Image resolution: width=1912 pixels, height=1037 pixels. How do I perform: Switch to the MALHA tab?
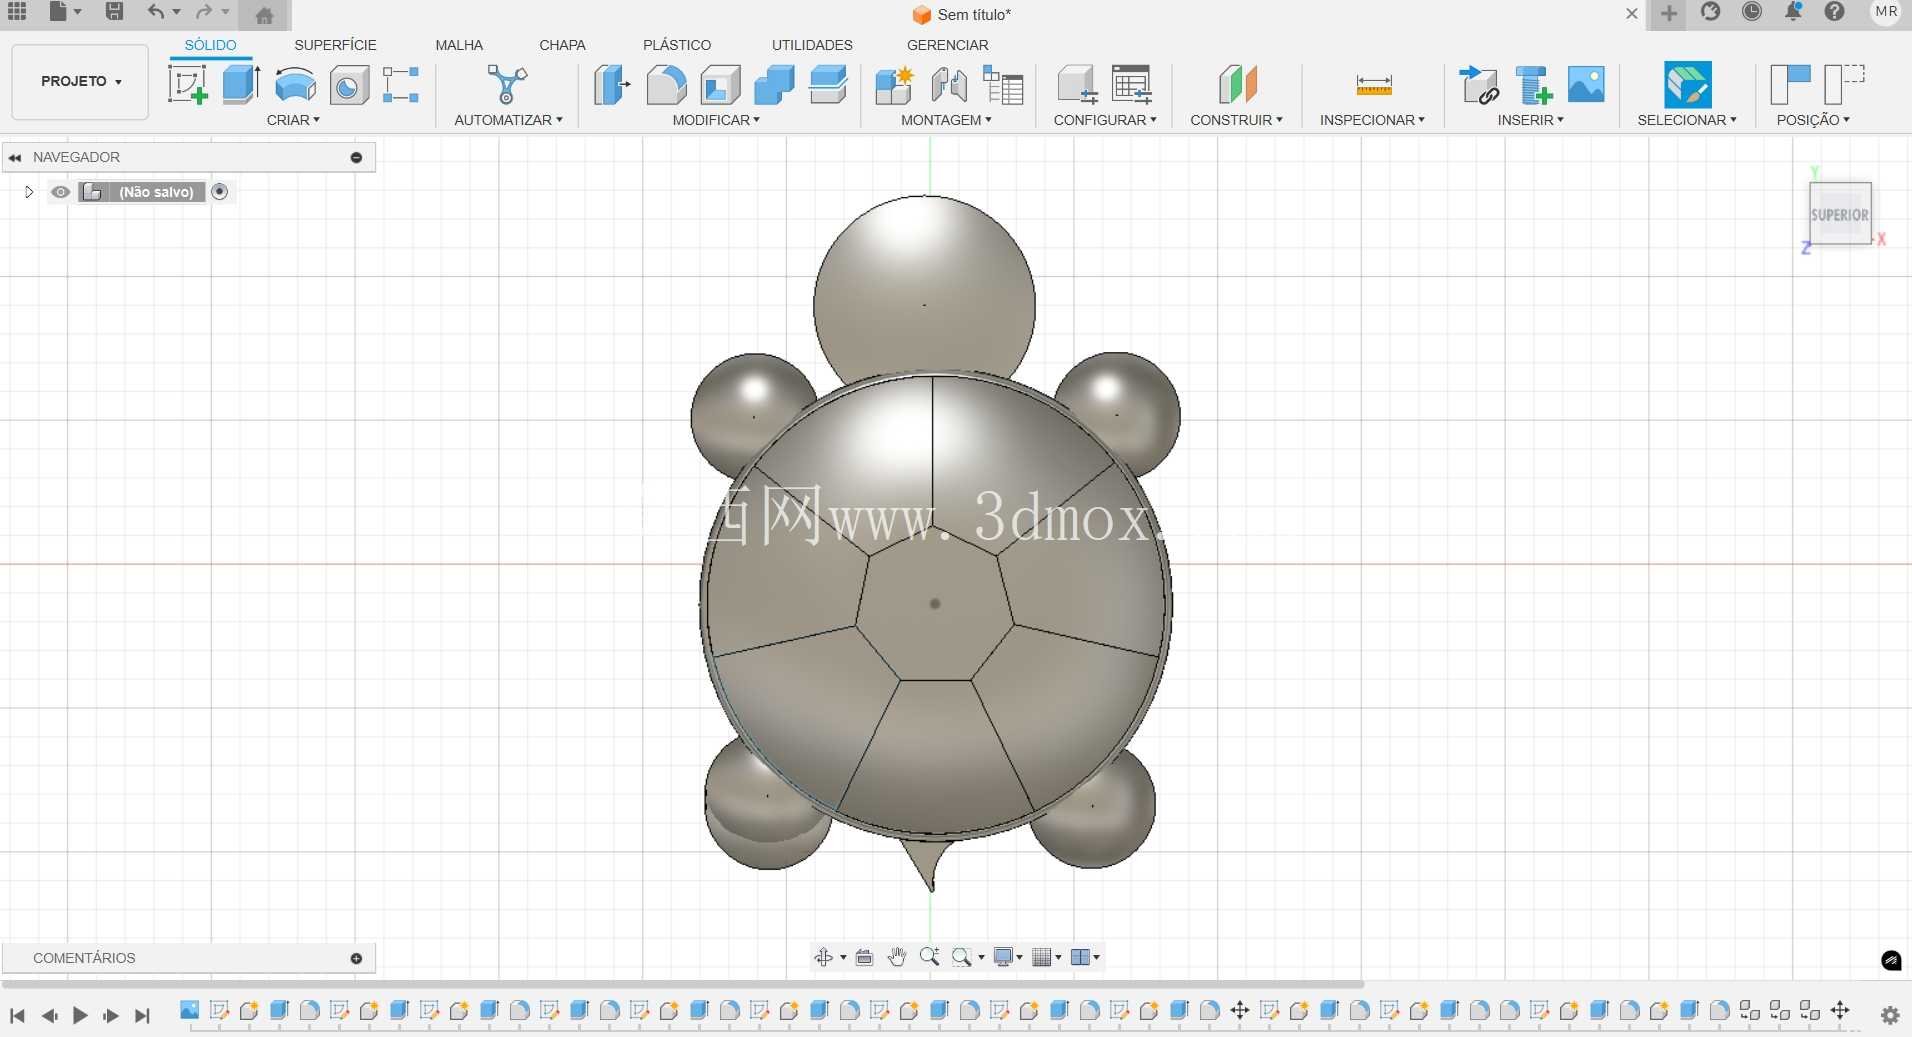[x=459, y=45]
